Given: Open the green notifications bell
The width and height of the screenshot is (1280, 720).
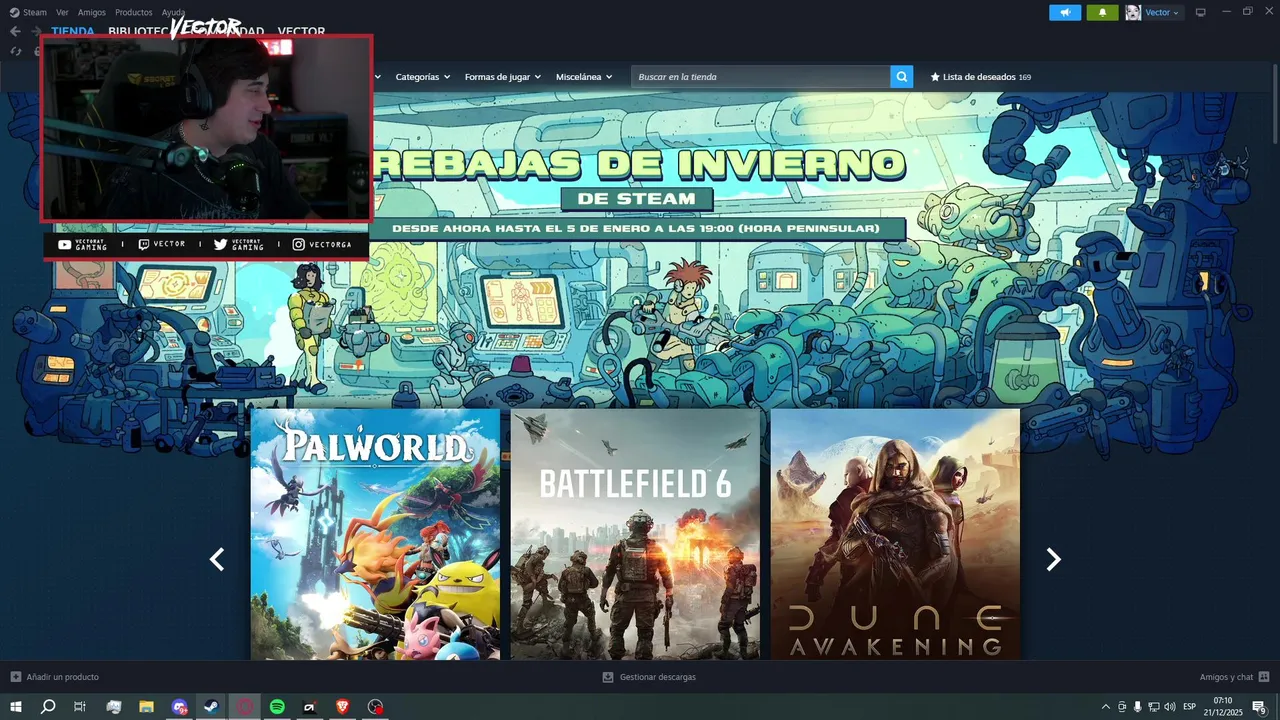Looking at the screenshot, I should click(1102, 12).
